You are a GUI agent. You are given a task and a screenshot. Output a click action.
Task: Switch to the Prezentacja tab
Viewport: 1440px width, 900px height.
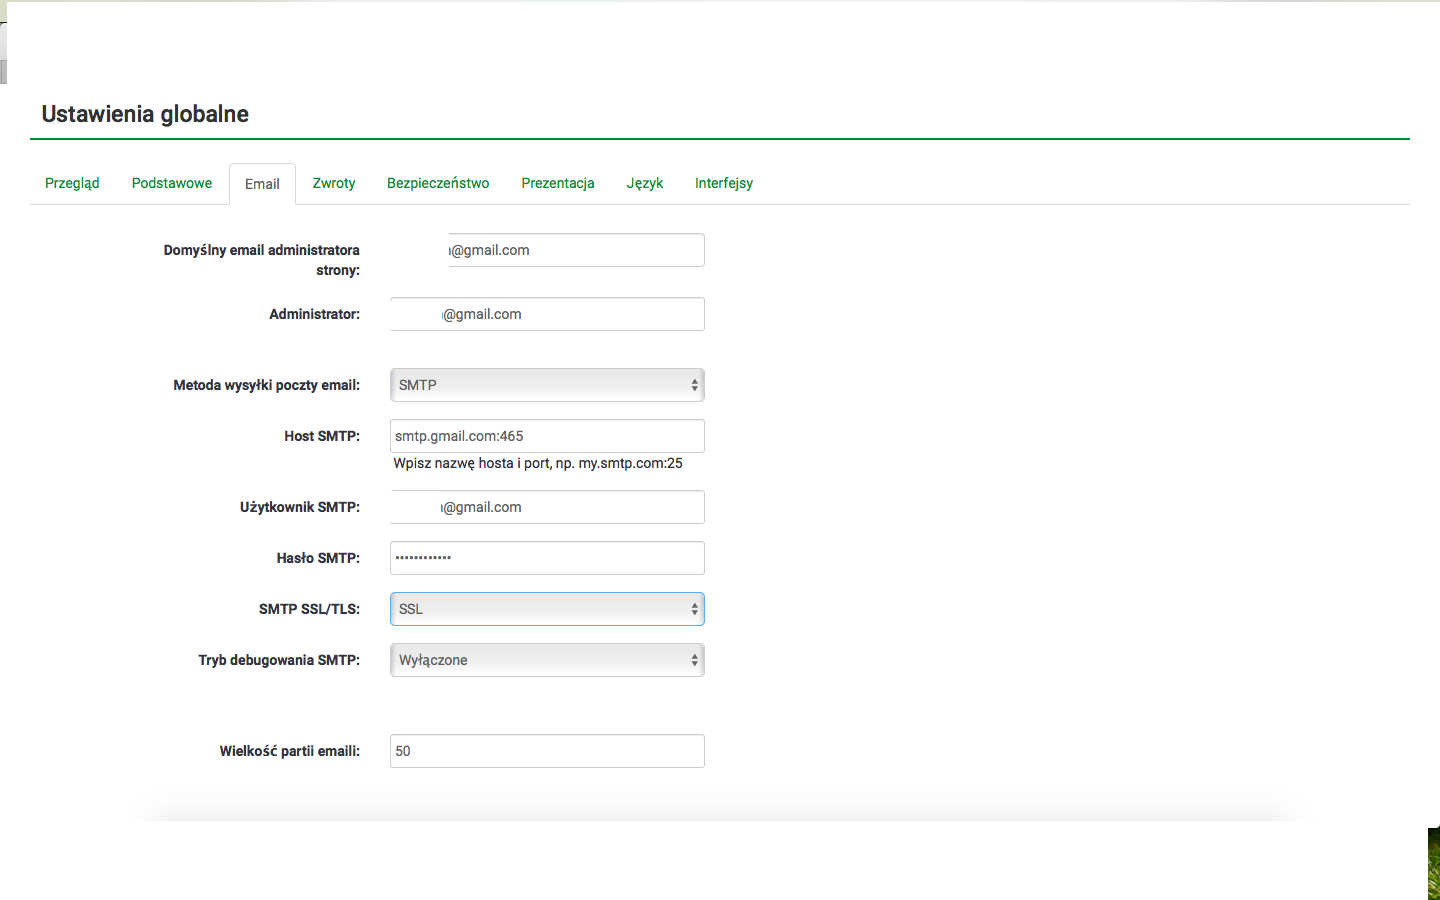click(x=558, y=183)
